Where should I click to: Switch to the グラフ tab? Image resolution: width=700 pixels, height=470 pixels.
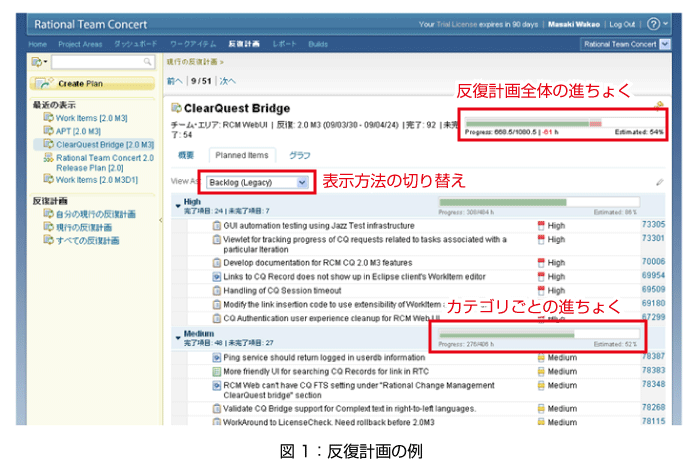(300, 155)
